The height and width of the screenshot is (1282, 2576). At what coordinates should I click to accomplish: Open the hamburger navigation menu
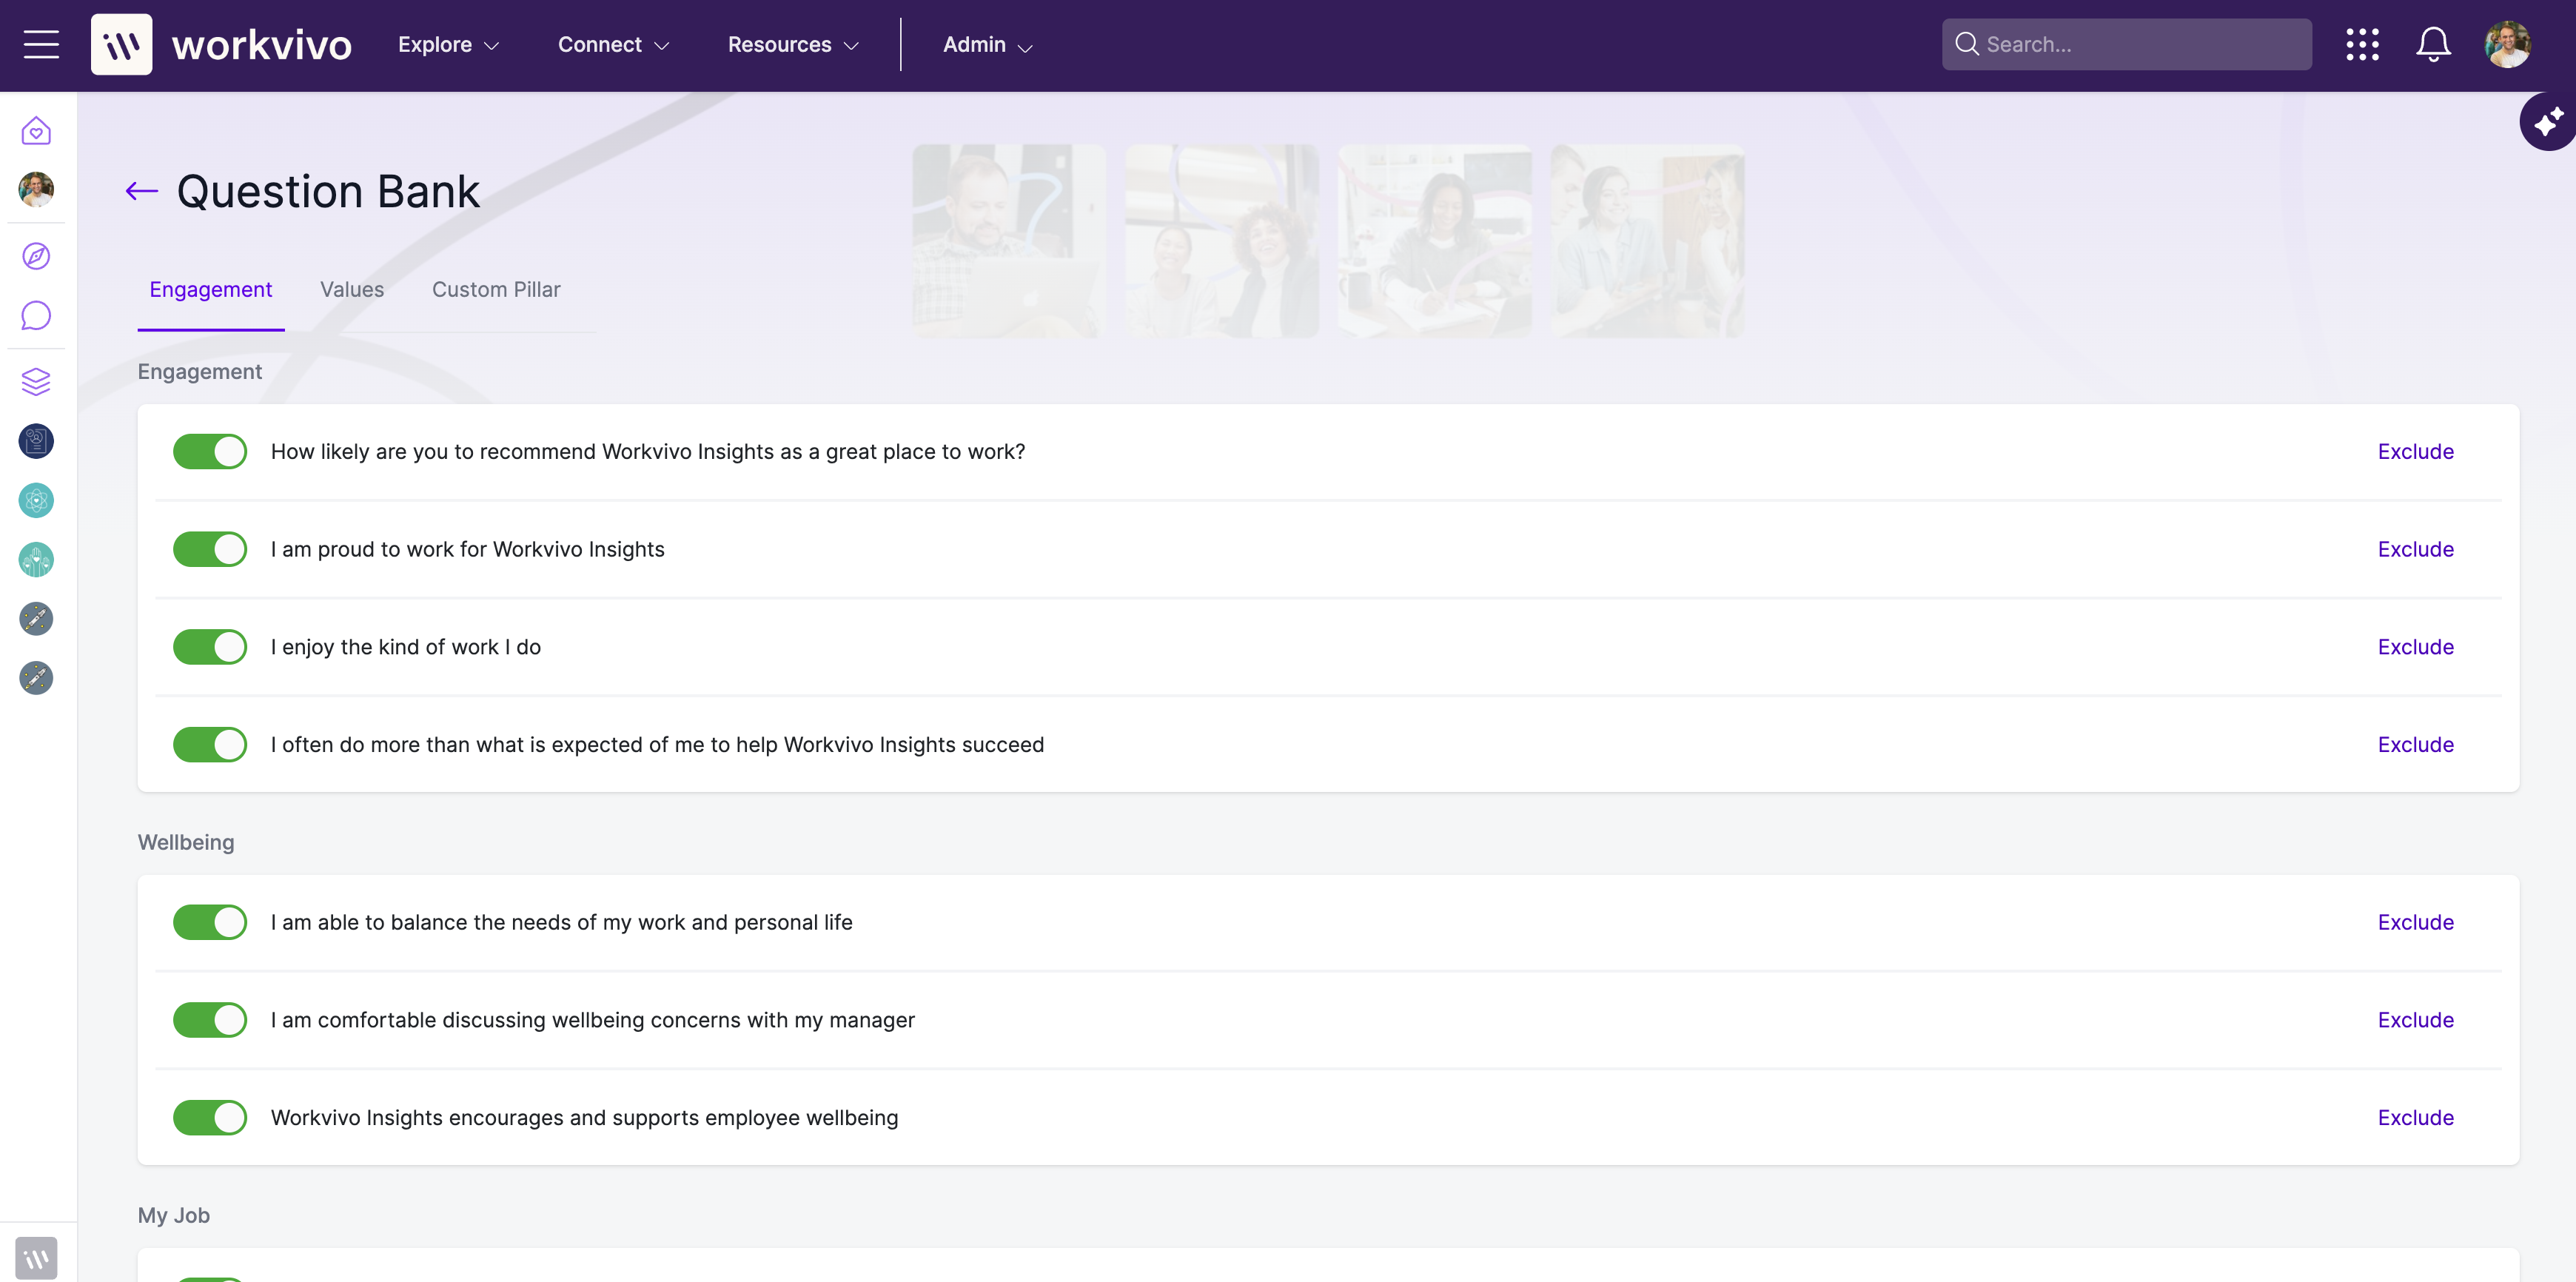pyautogui.click(x=41, y=44)
